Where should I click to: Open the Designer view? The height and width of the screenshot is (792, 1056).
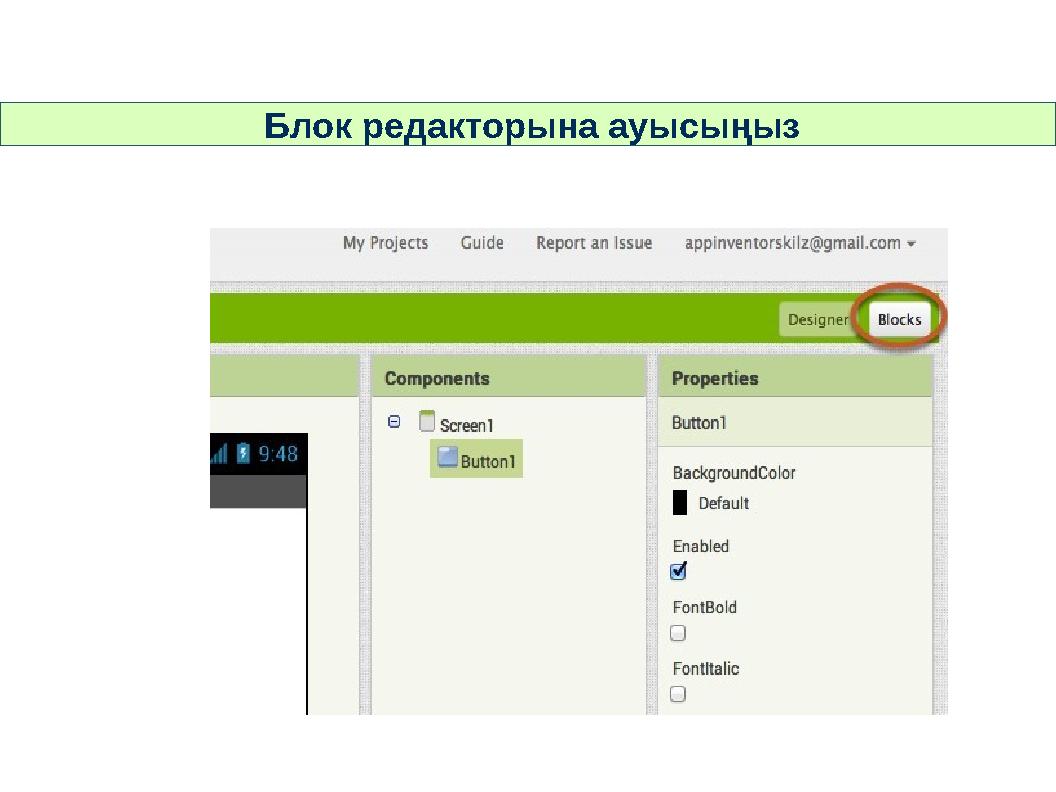818,319
